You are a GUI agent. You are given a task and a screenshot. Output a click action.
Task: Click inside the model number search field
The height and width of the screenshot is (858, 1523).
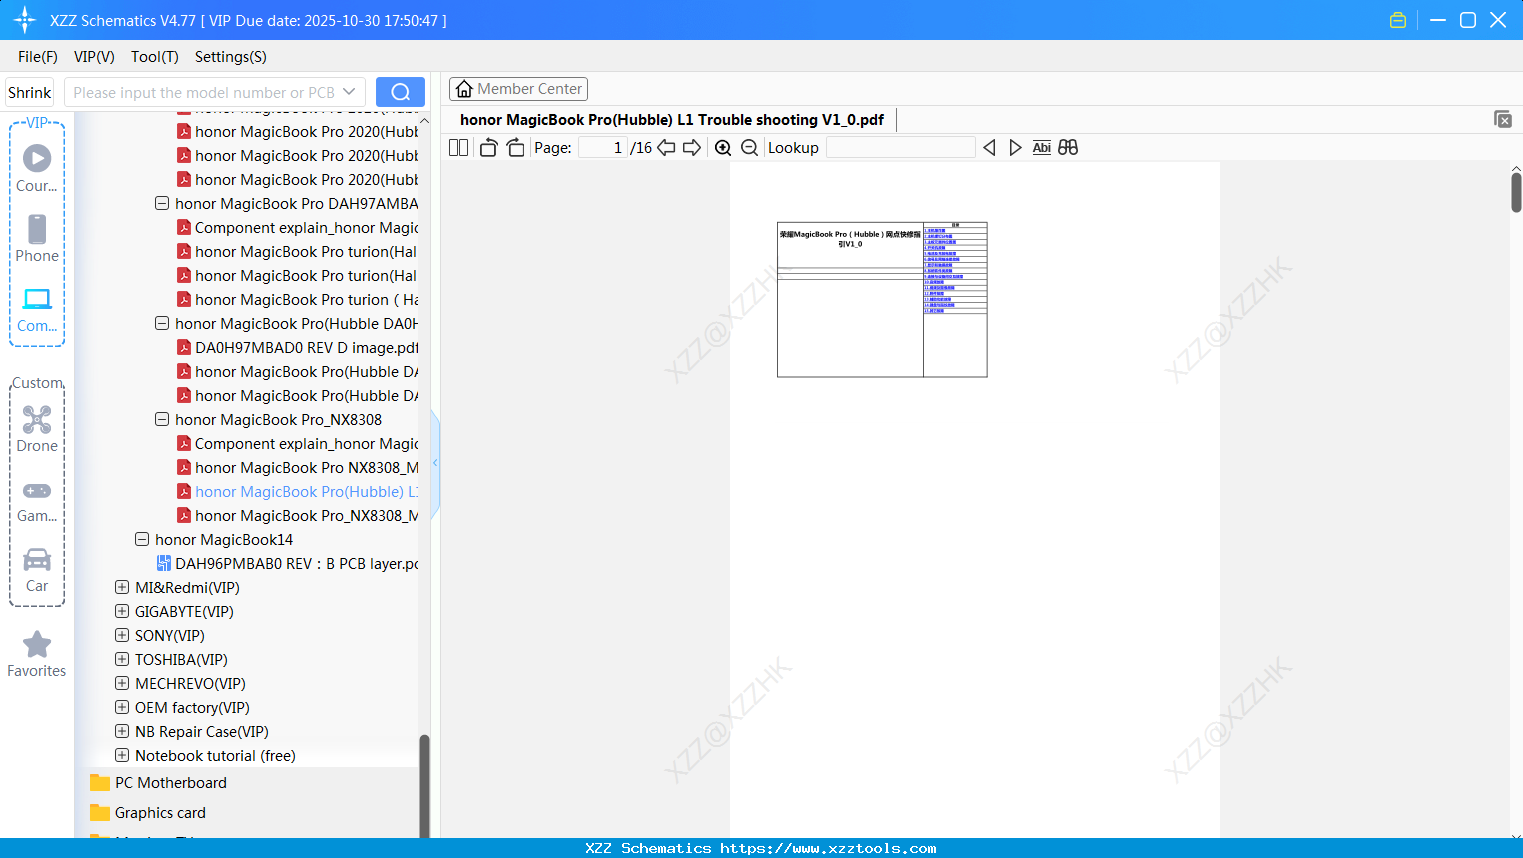[204, 92]
